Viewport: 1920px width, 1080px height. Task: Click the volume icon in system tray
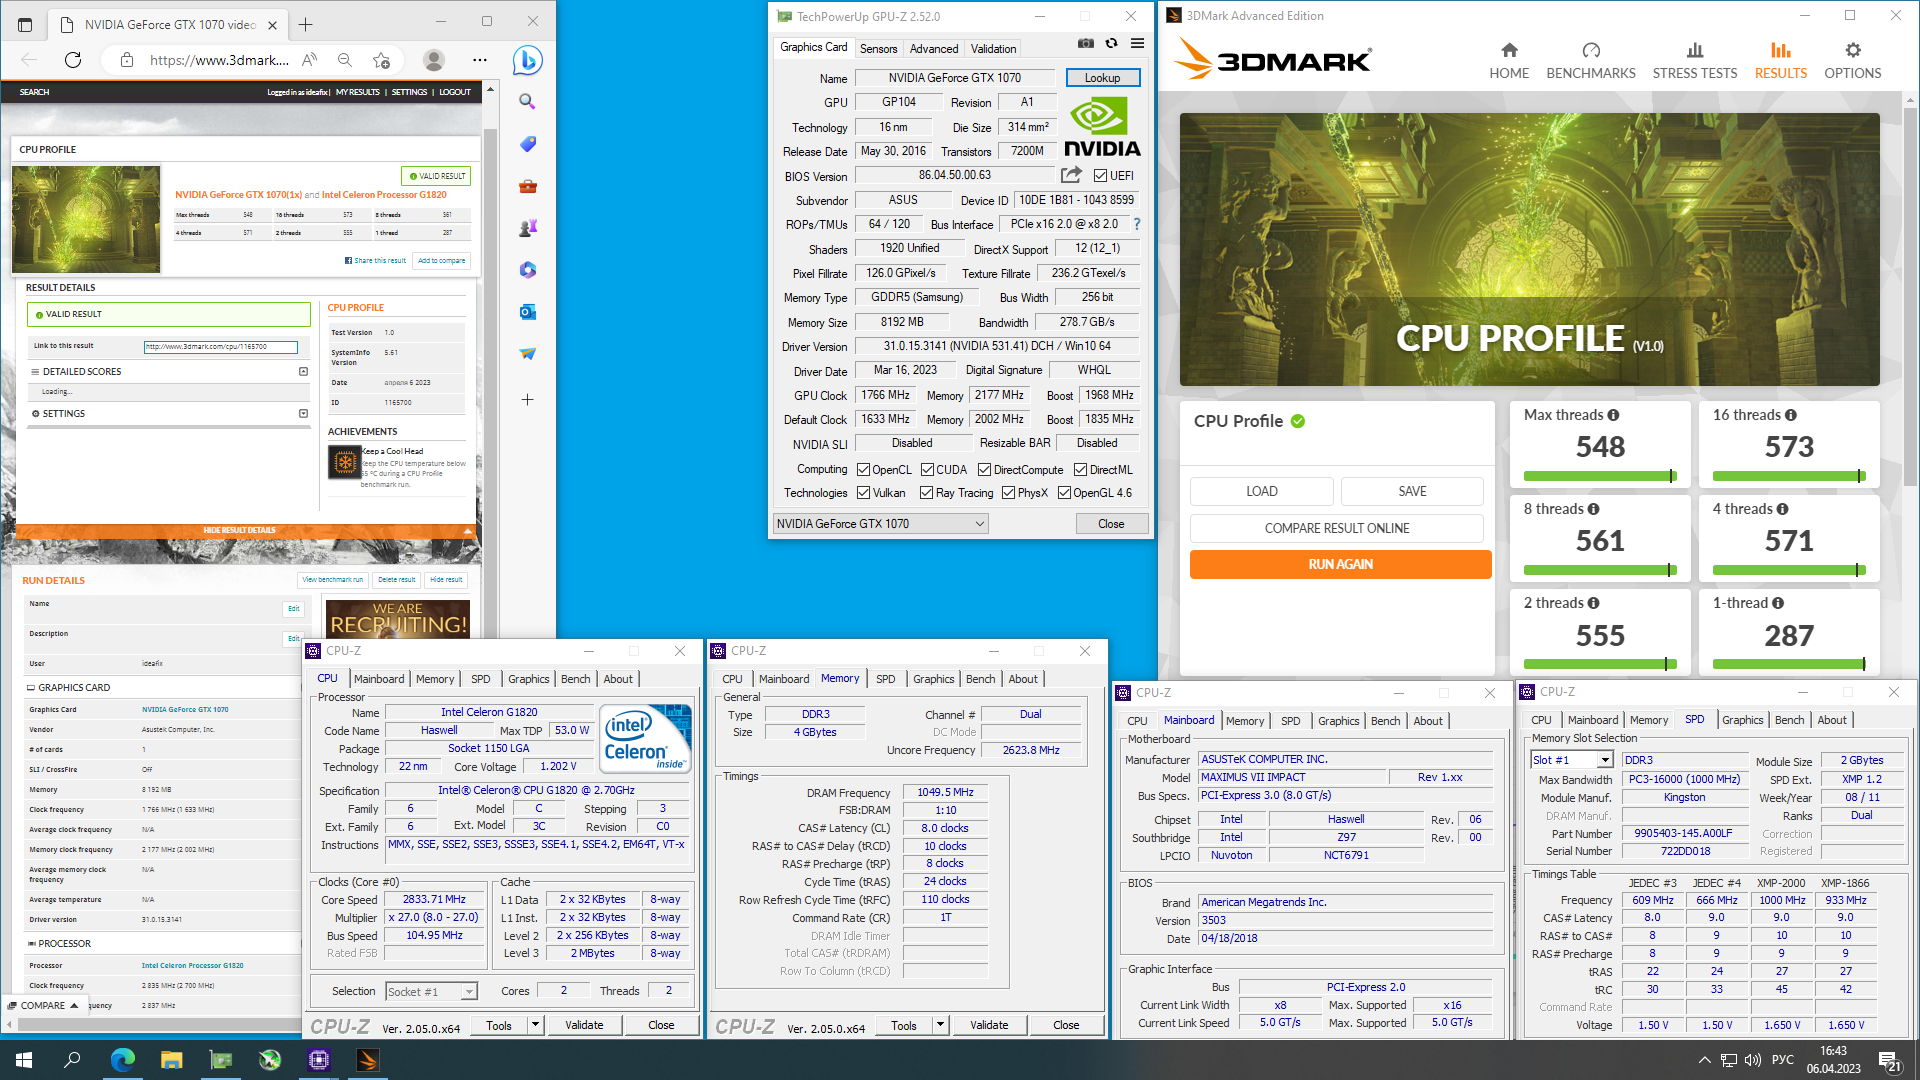point(1752,1060)
